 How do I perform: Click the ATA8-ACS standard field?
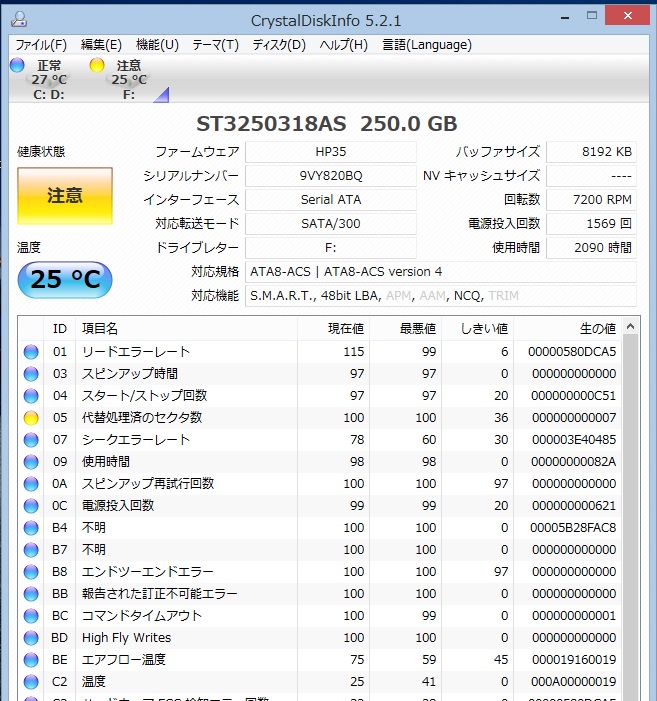click(x=441, y=272)
